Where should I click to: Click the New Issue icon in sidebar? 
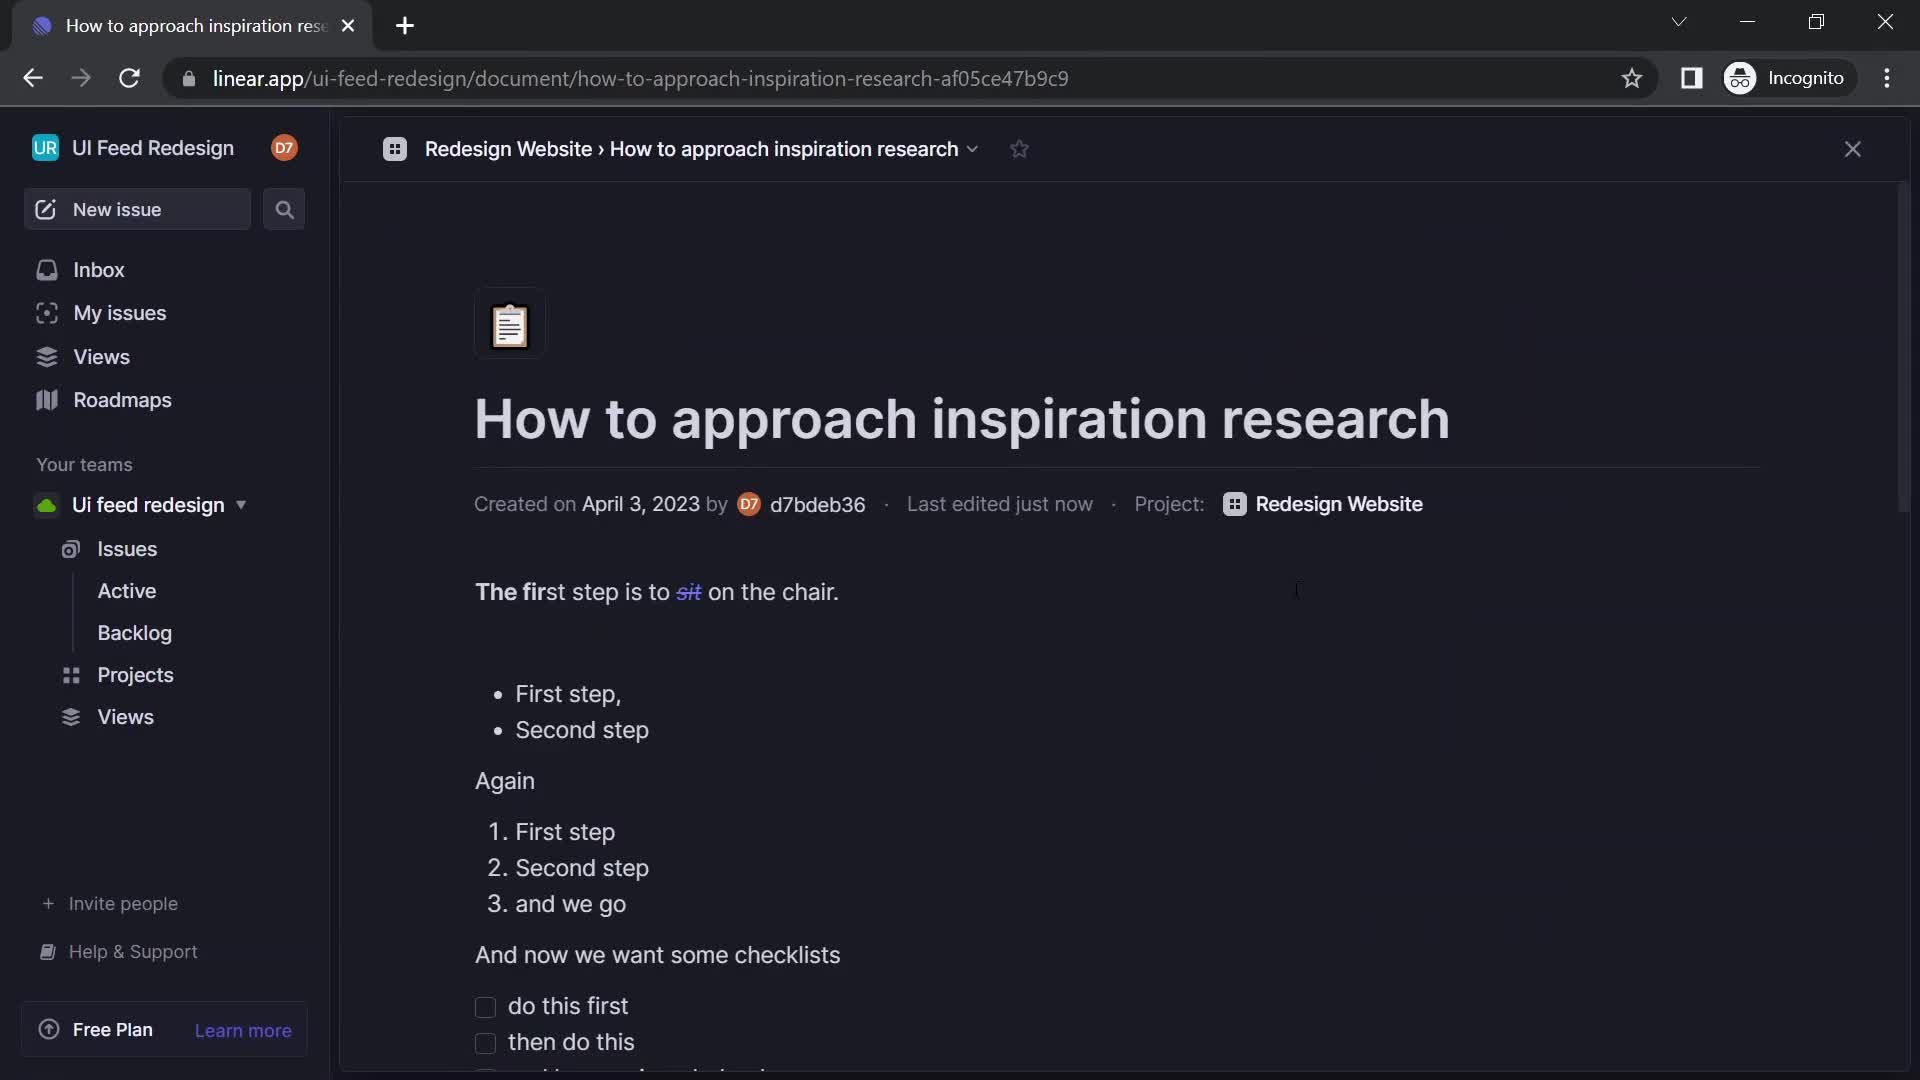(45, 210)
